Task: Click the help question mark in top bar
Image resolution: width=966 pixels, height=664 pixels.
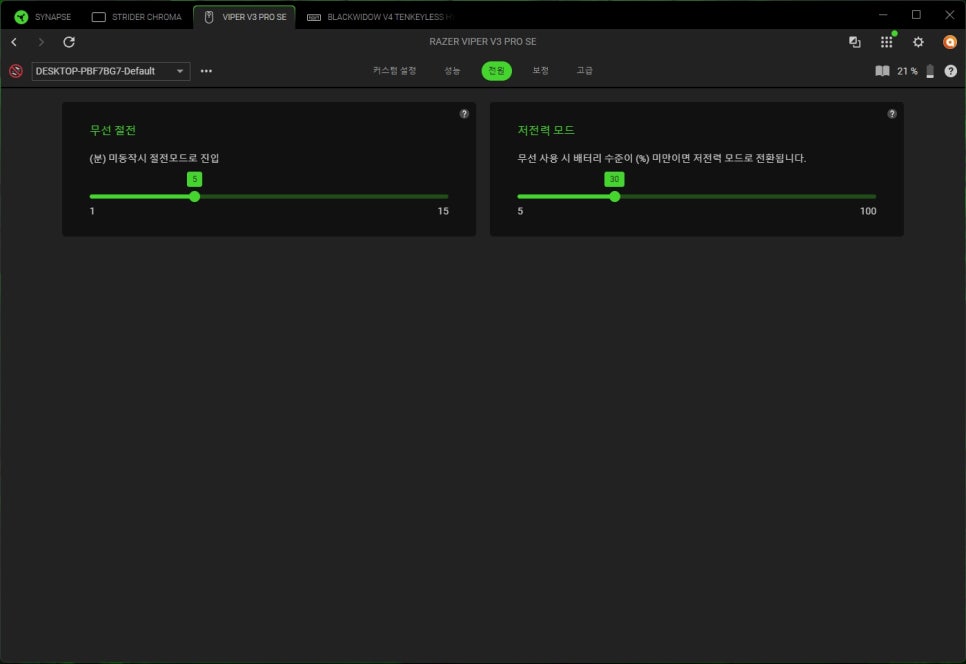Action: [950, 71]
